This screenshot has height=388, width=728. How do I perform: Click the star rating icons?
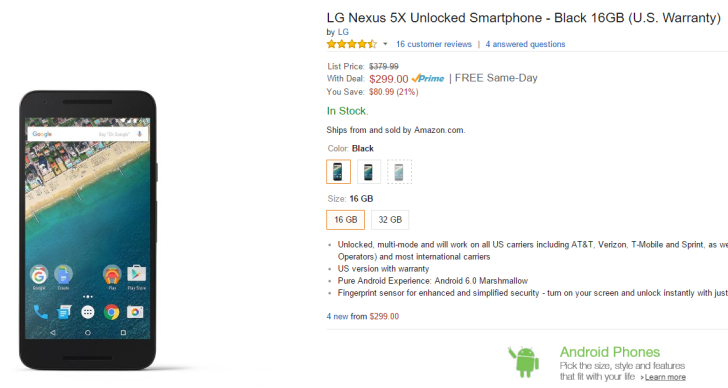click(x=351, y=44)
